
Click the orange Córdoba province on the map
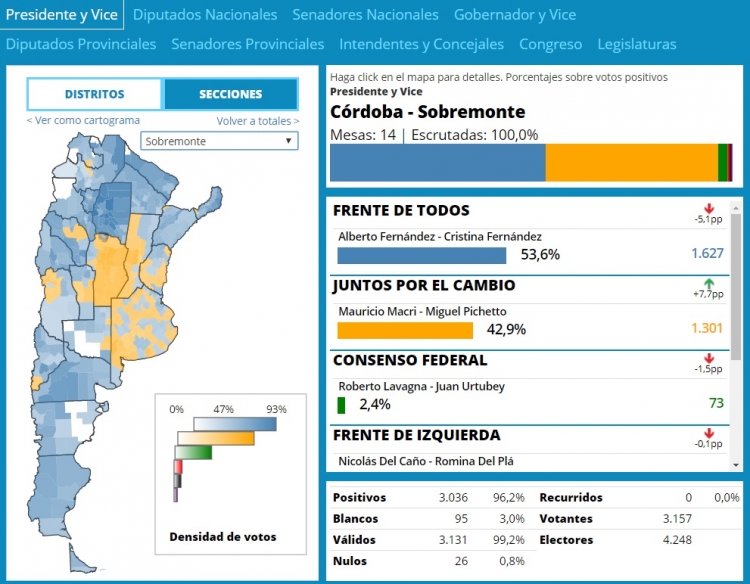pos(110,270)
